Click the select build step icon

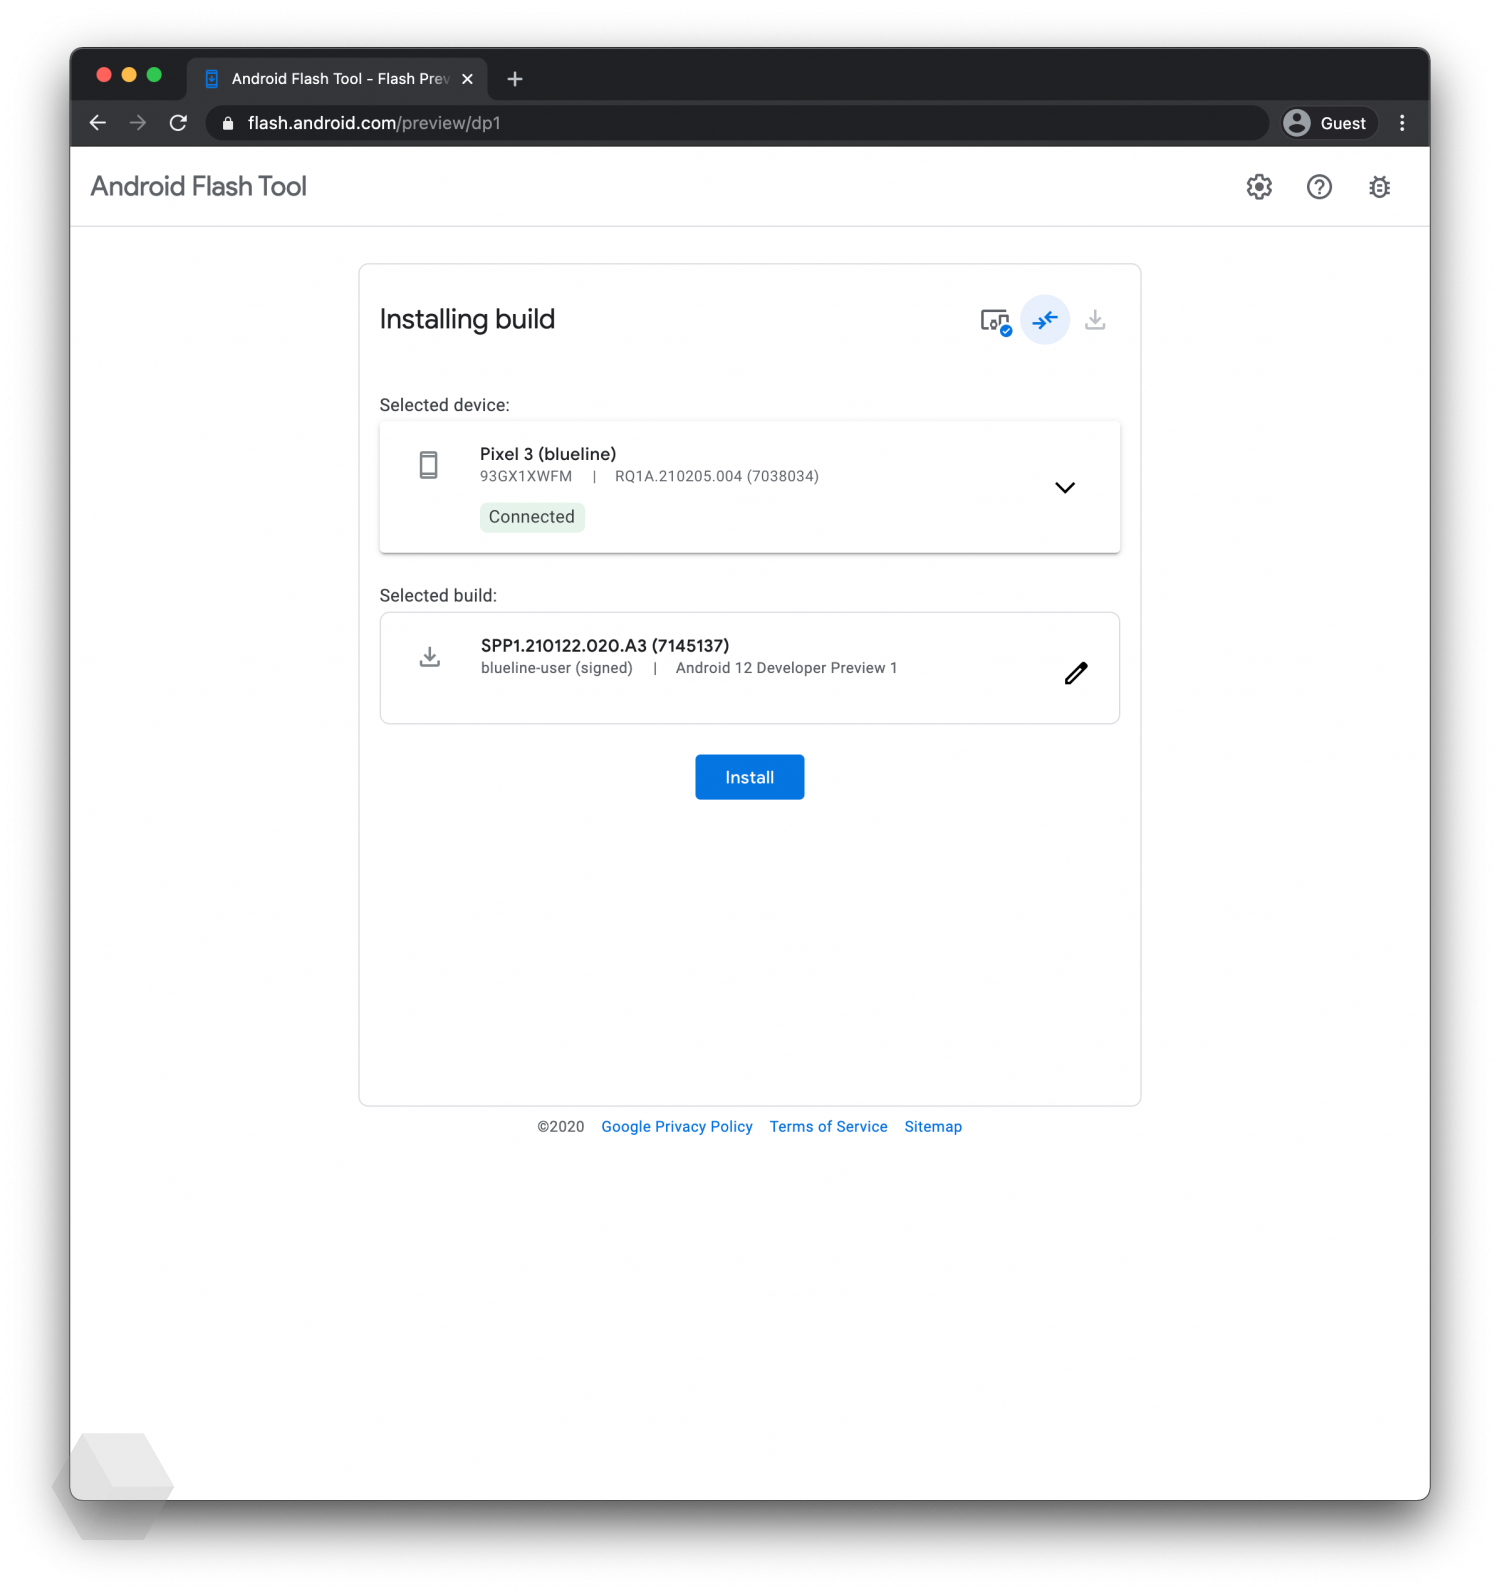1045,320
